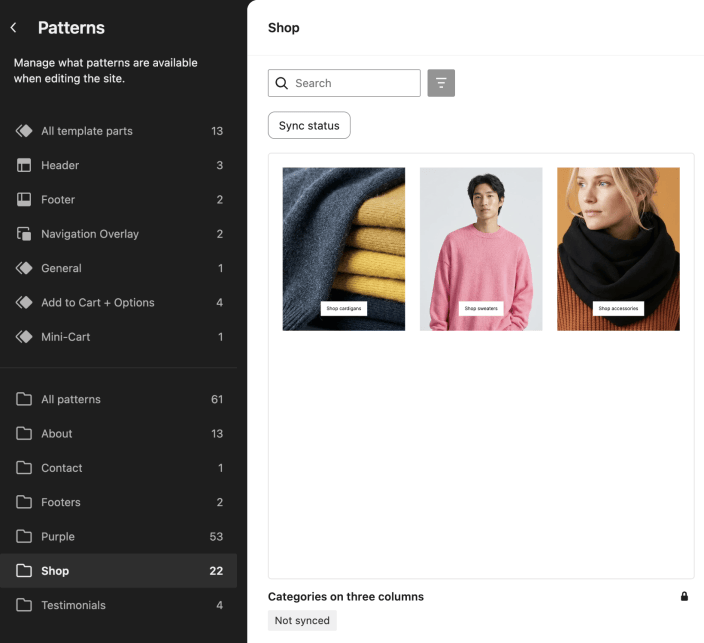This screenshot has width=704, height=643.
Task: Click the Shop accessories button
Action: click(x=618, y=308)
